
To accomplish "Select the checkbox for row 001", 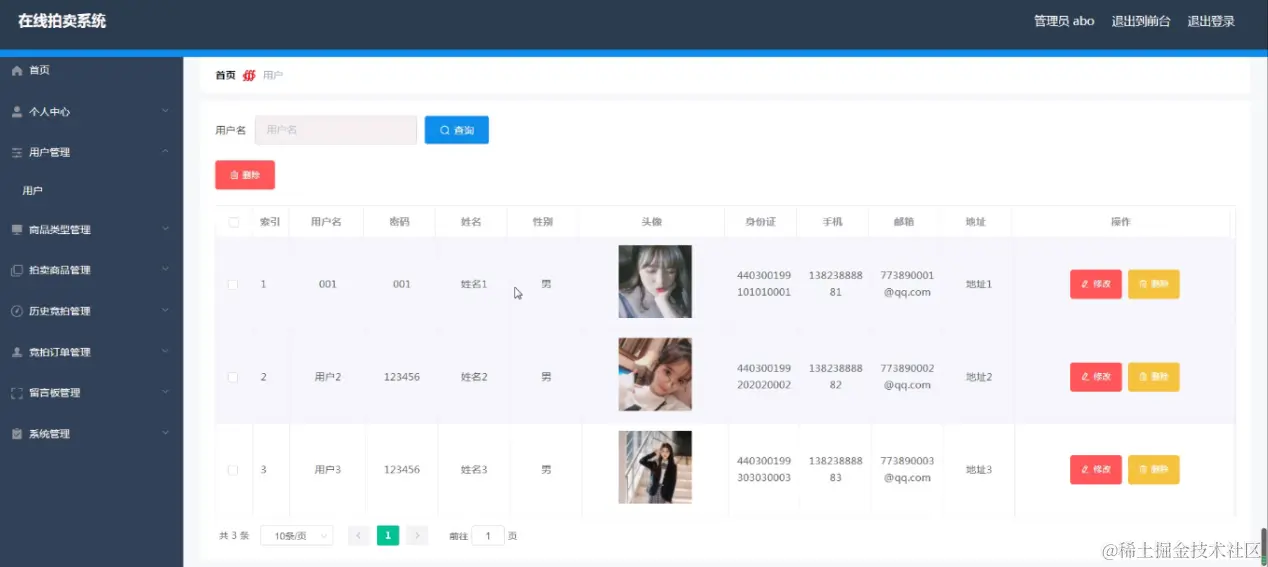I will [233, 285].
